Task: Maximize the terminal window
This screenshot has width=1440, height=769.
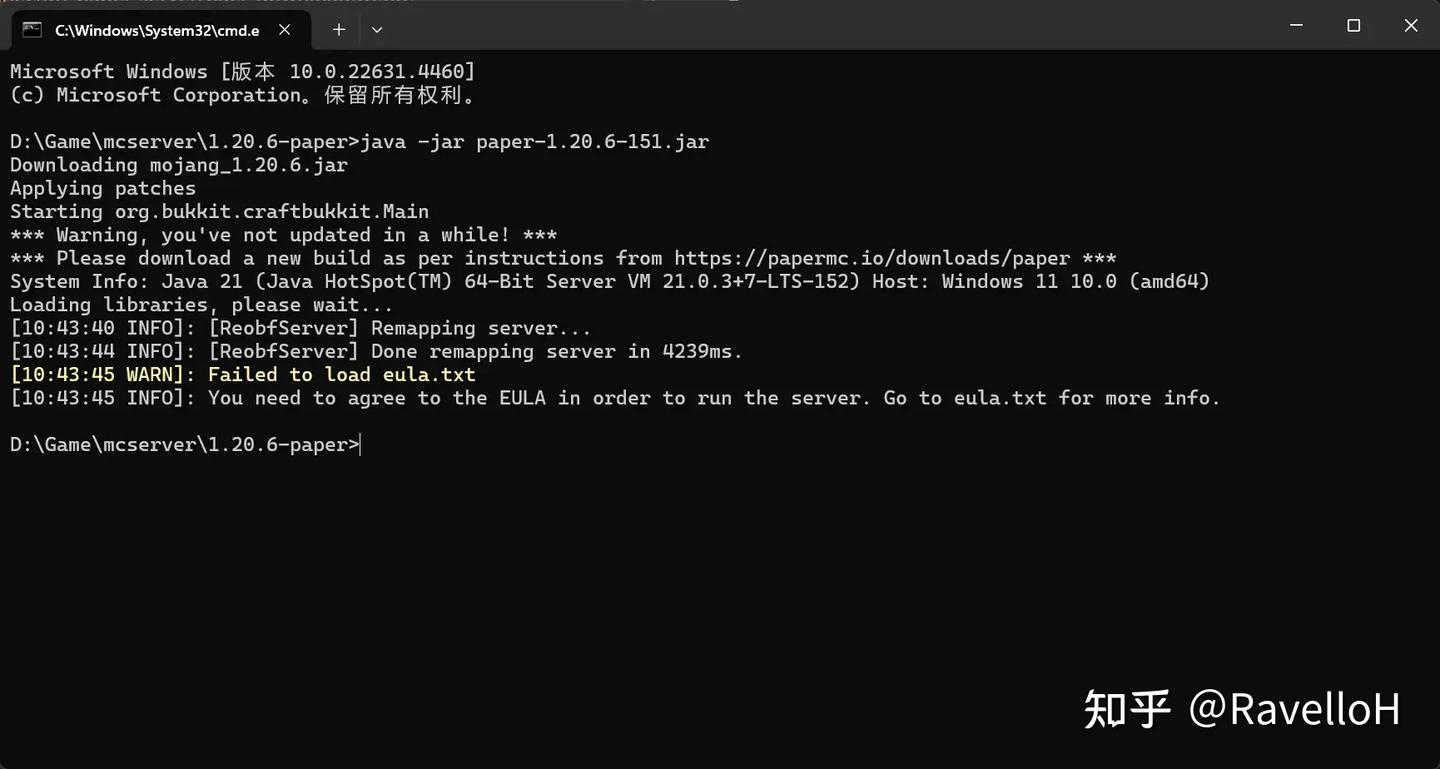Action: (x=1354, y=26)
